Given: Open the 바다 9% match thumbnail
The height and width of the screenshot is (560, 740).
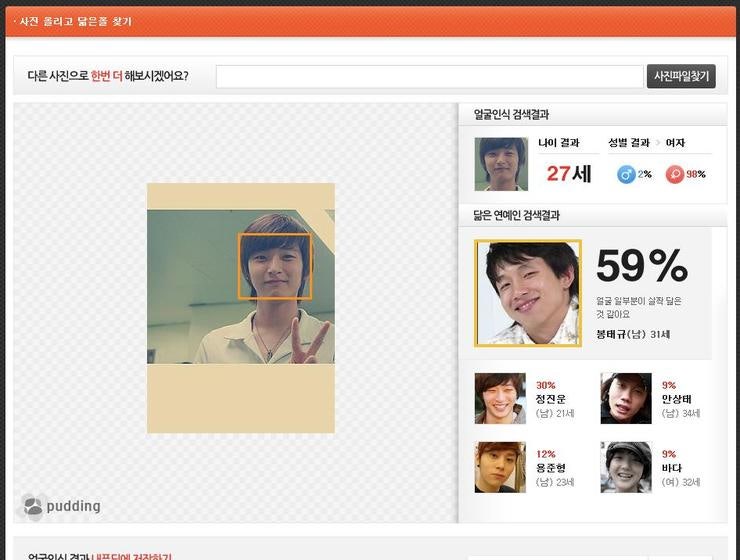Looking at the screenshot, I should point(626,467).
